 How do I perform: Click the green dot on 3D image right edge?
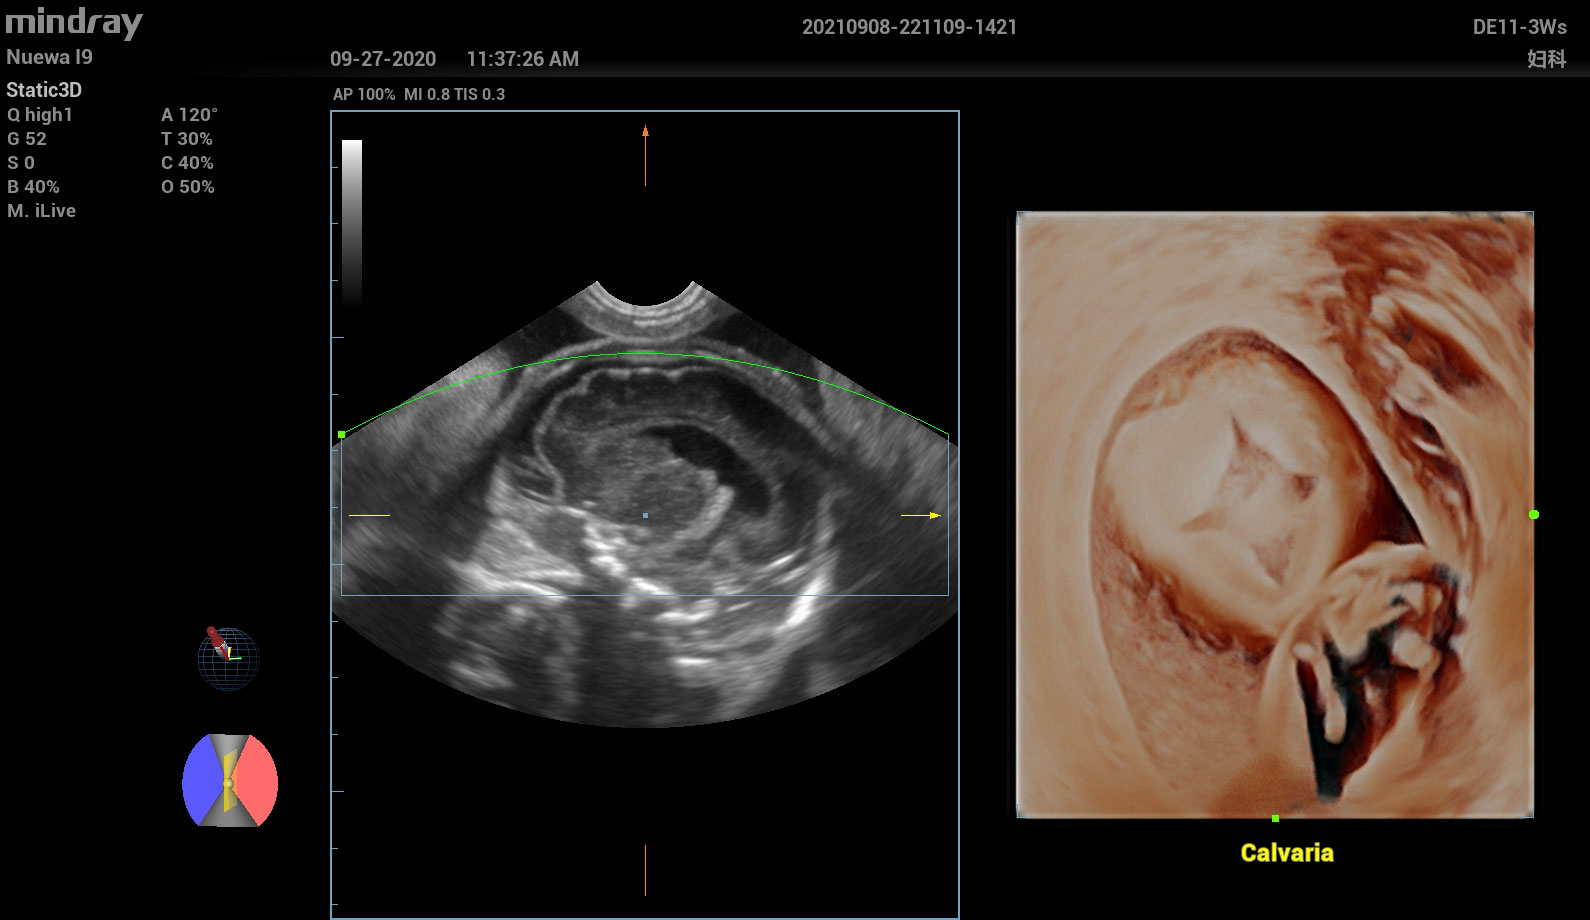click(1533, 514)
